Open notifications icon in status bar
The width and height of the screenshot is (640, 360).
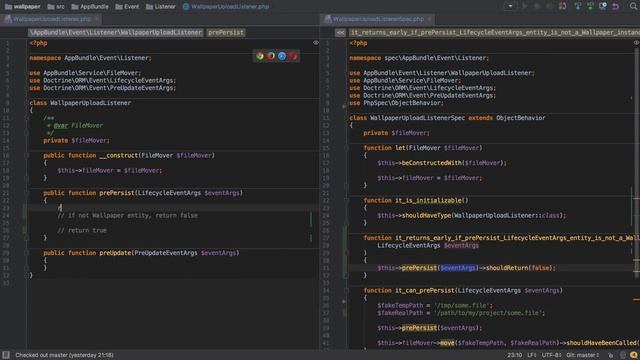633,355
